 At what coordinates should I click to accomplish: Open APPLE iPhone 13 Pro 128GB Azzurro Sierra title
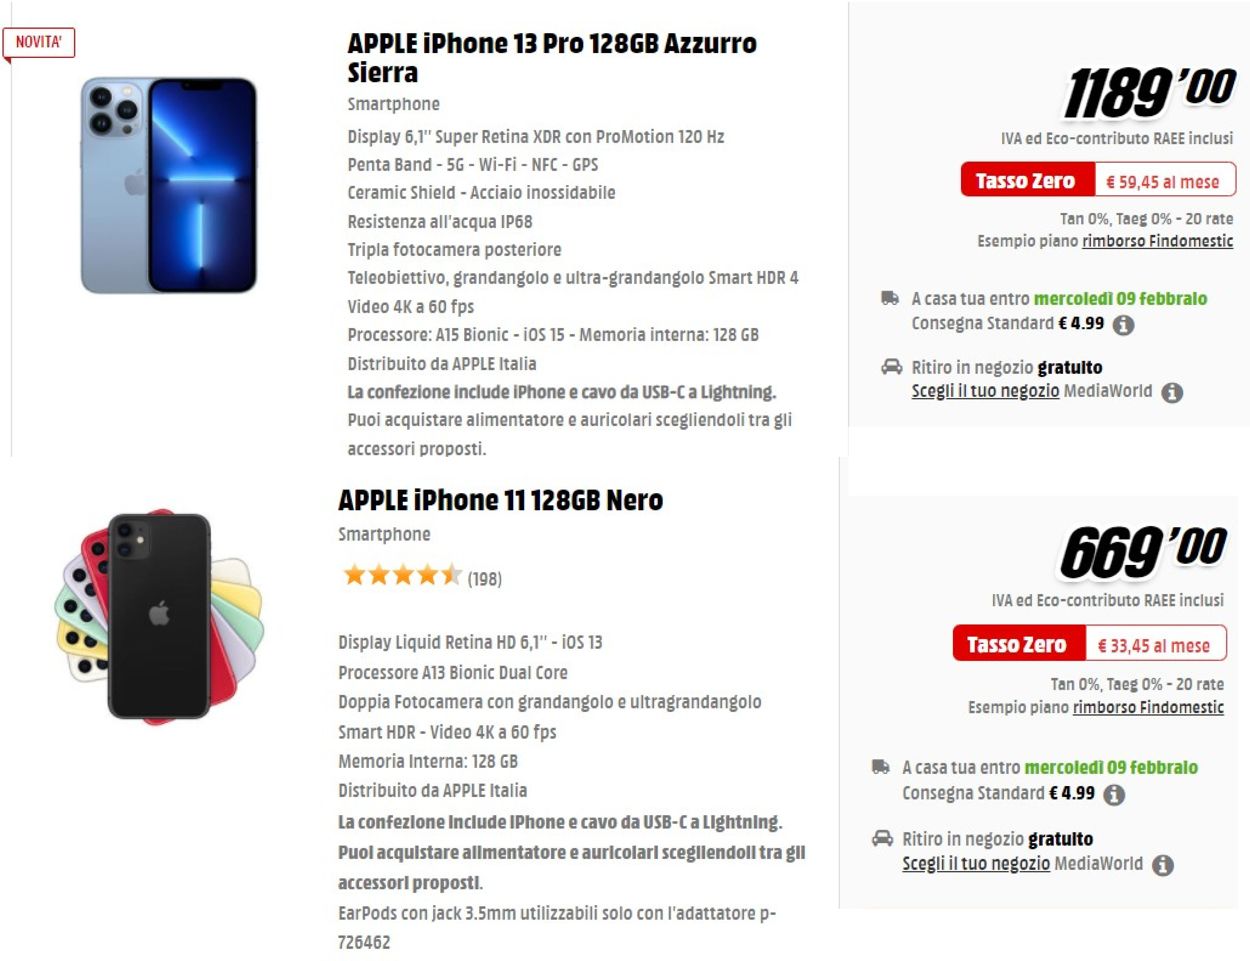[x=552, y=58]
